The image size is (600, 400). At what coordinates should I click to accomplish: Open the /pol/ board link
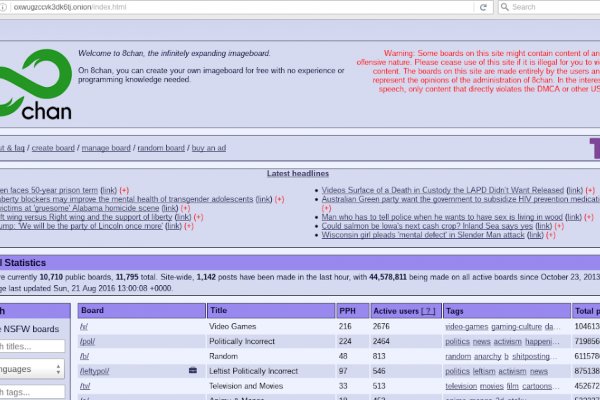coord(86,341)
